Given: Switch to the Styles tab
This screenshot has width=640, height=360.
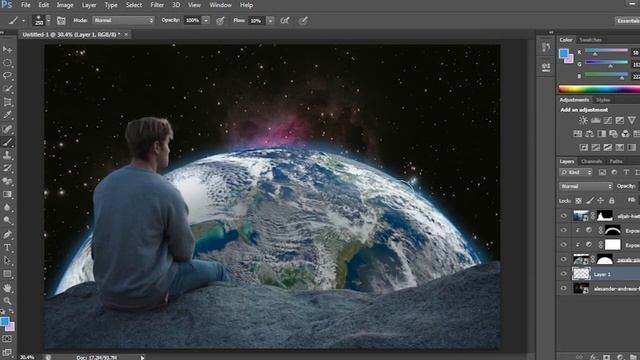Looking at the screenshot, I should [603, 100].
